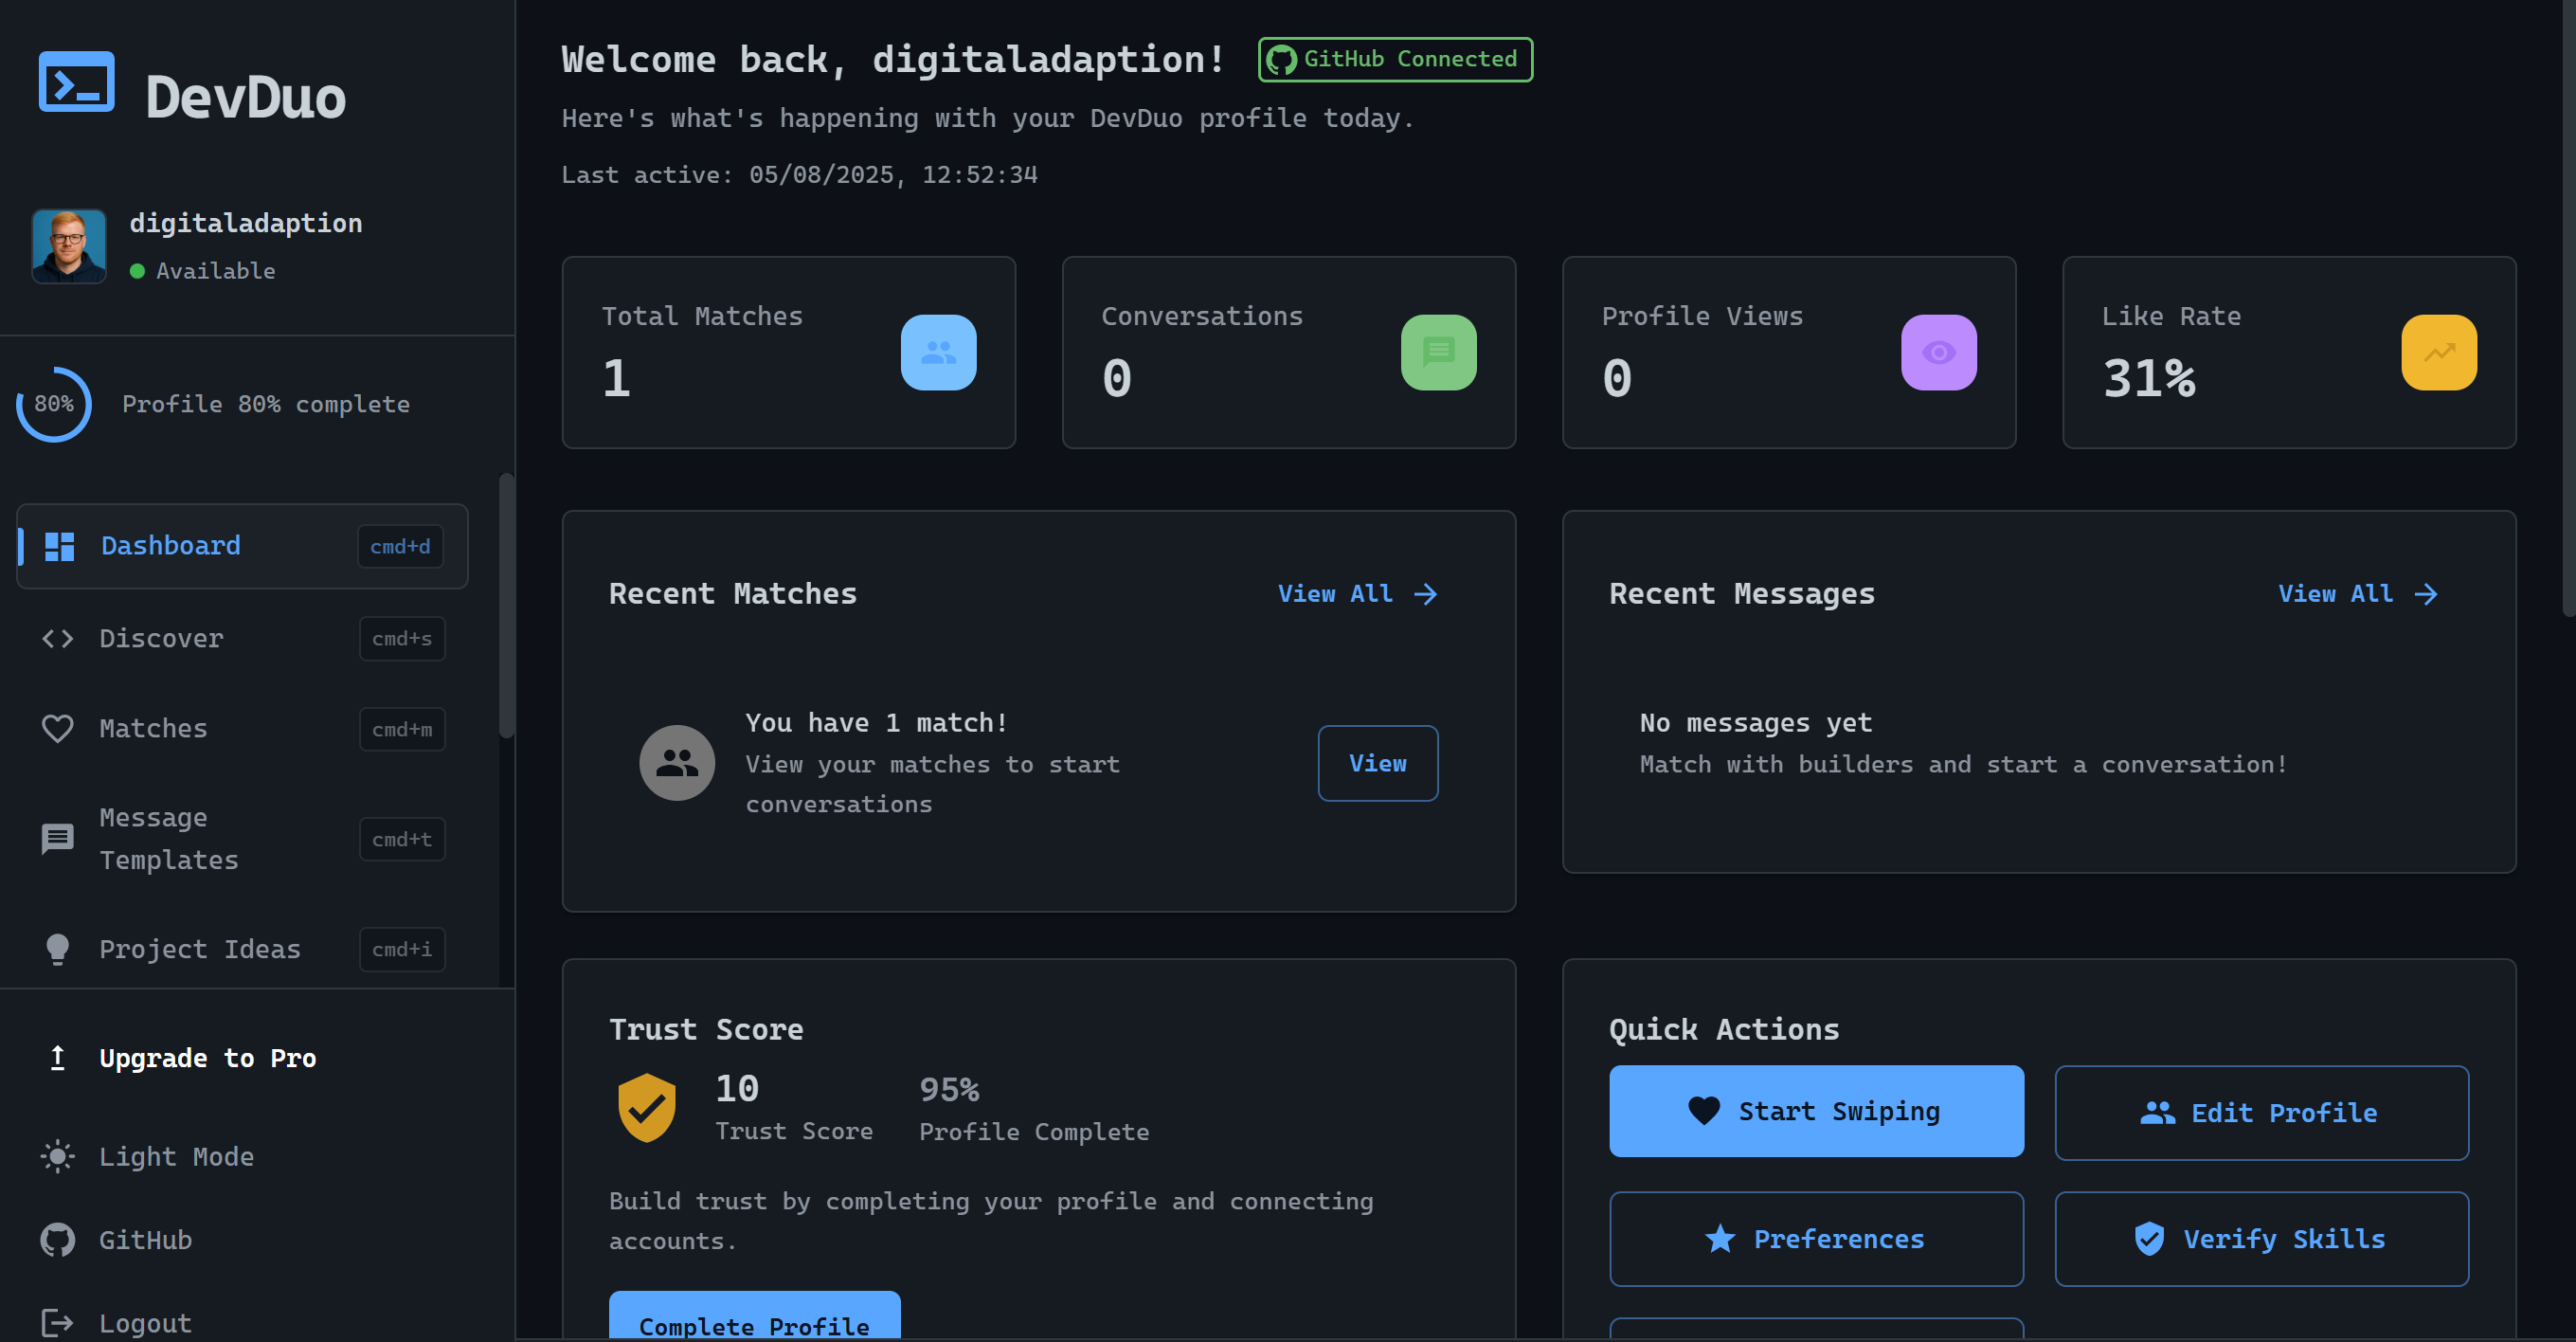
Task: Click the Upgrade to Pro arrow icon
Action: (x=58, y=1058)
